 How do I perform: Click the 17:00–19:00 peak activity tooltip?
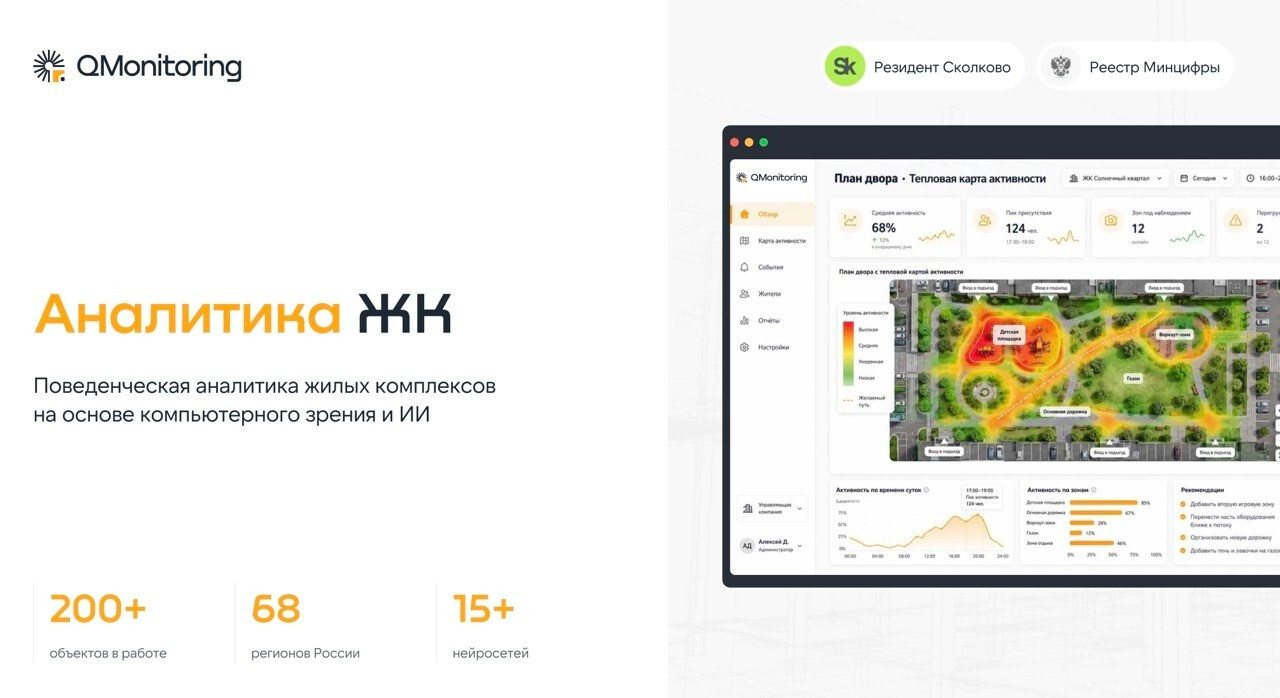pyautogui.click(x=982, y=497)
